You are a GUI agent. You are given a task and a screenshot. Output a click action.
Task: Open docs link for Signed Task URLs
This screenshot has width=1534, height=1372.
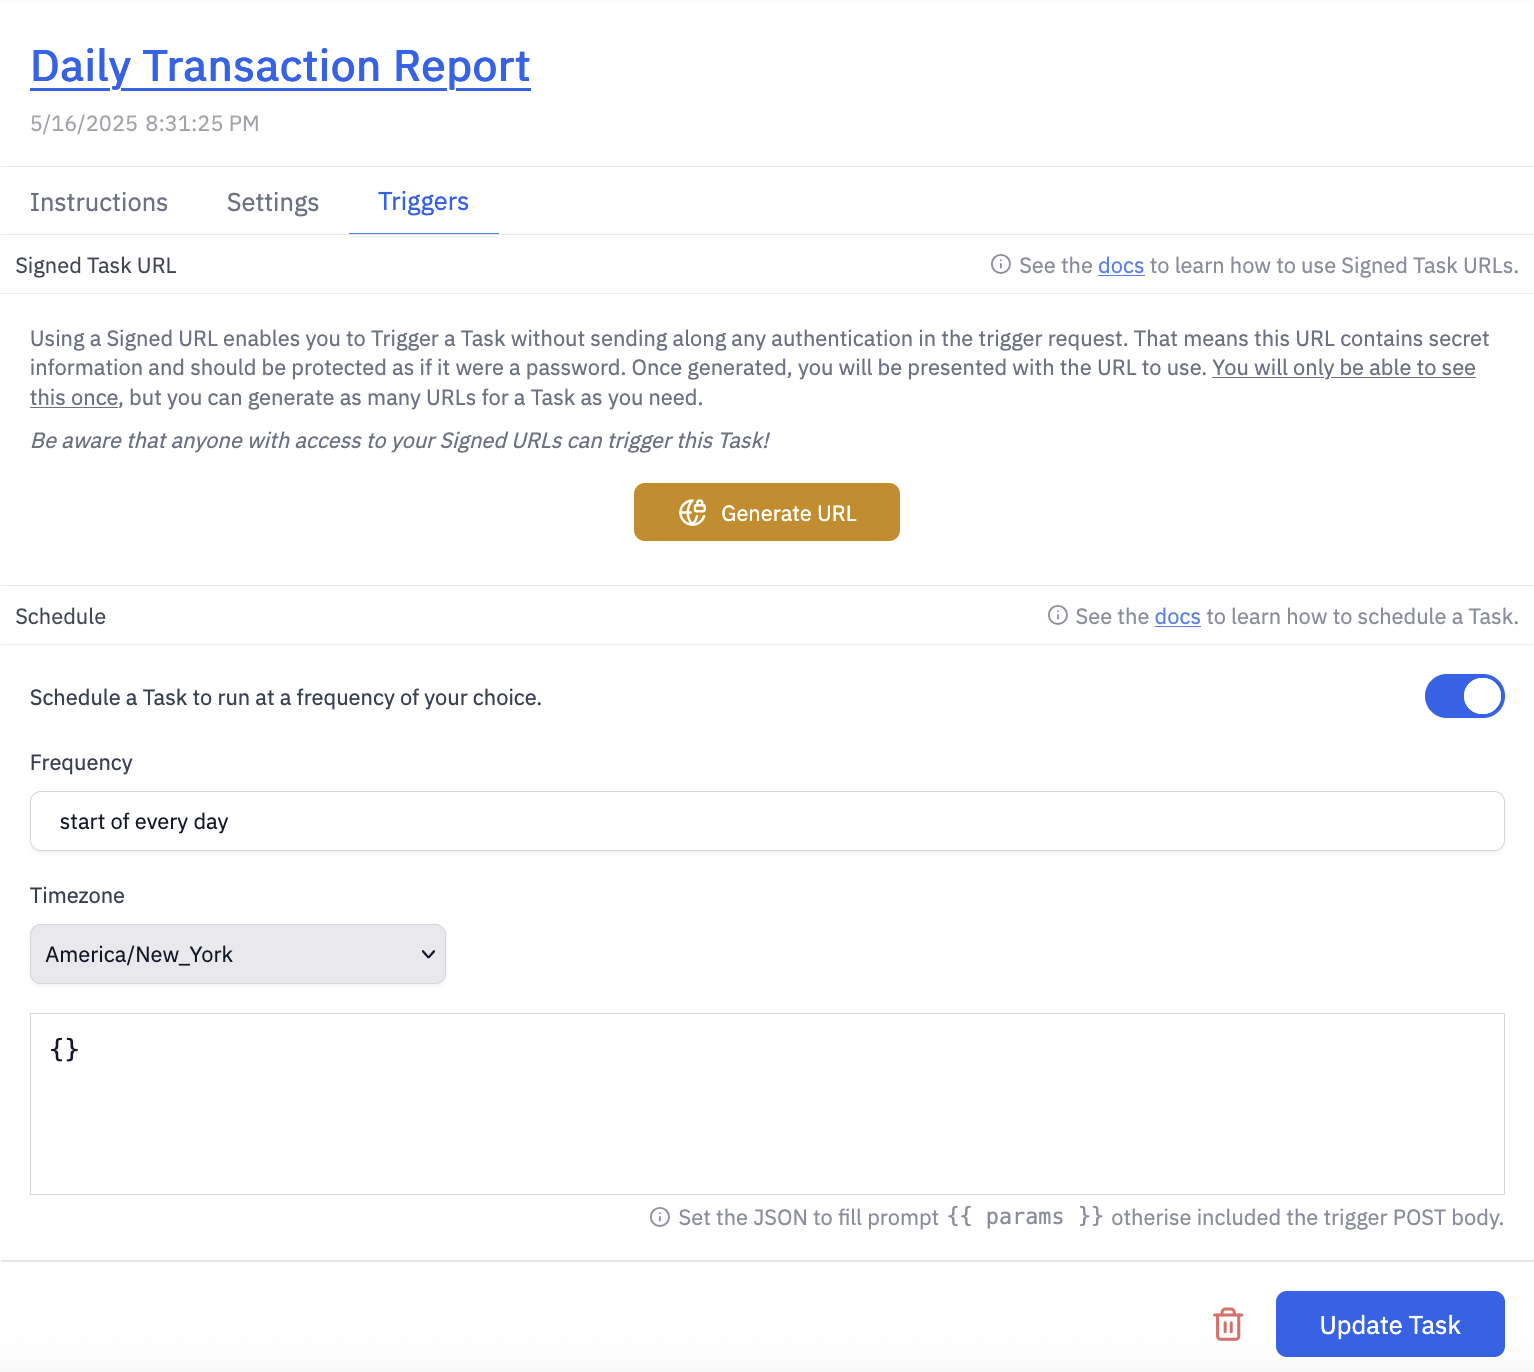click(1120, 266)
